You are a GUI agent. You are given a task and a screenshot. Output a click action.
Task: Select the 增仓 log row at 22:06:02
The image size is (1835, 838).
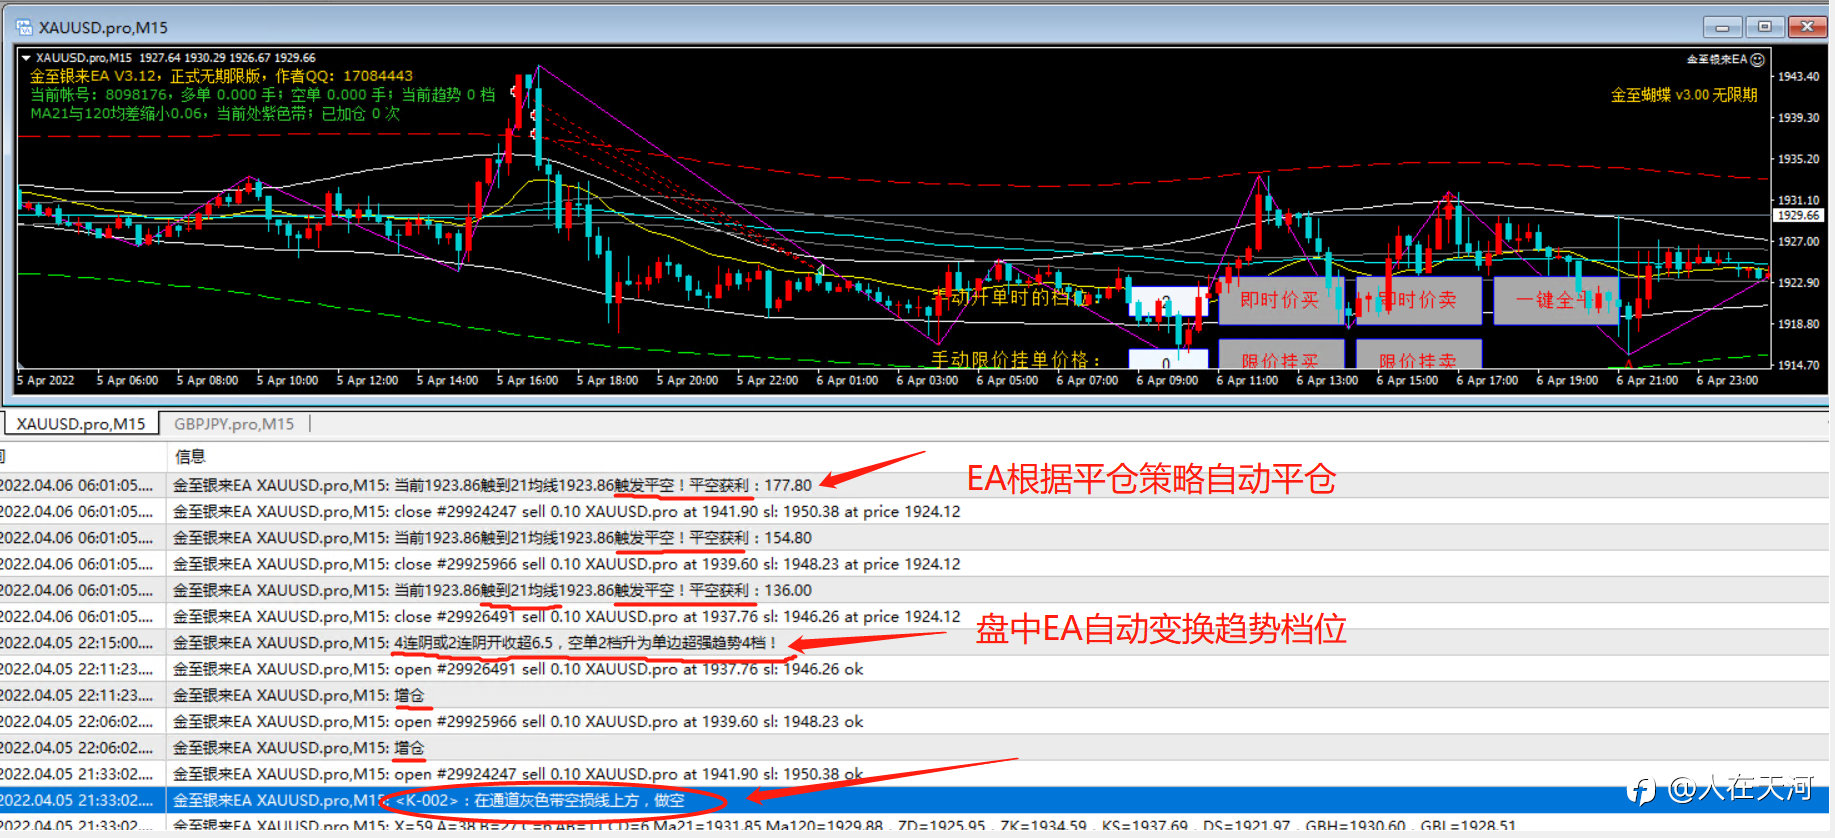pos(914,748)
